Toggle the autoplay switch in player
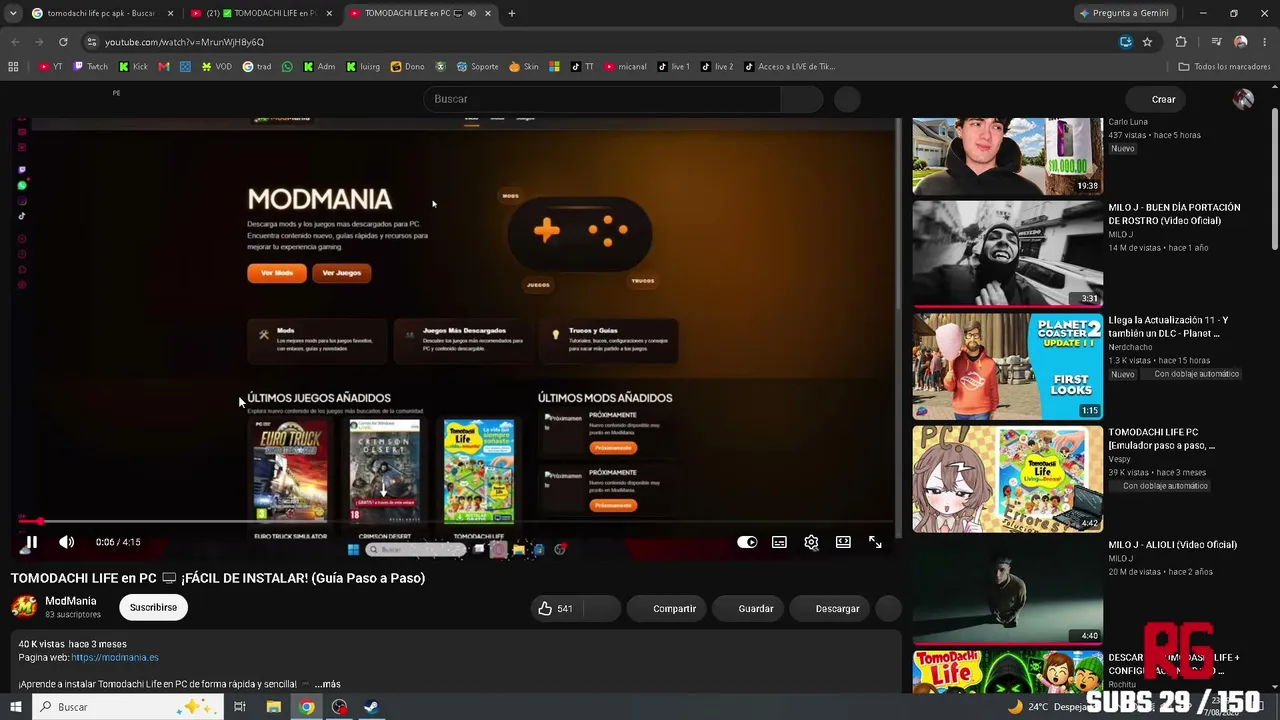This screenshot has height=720, width=1280. click(x=747, y=542)
